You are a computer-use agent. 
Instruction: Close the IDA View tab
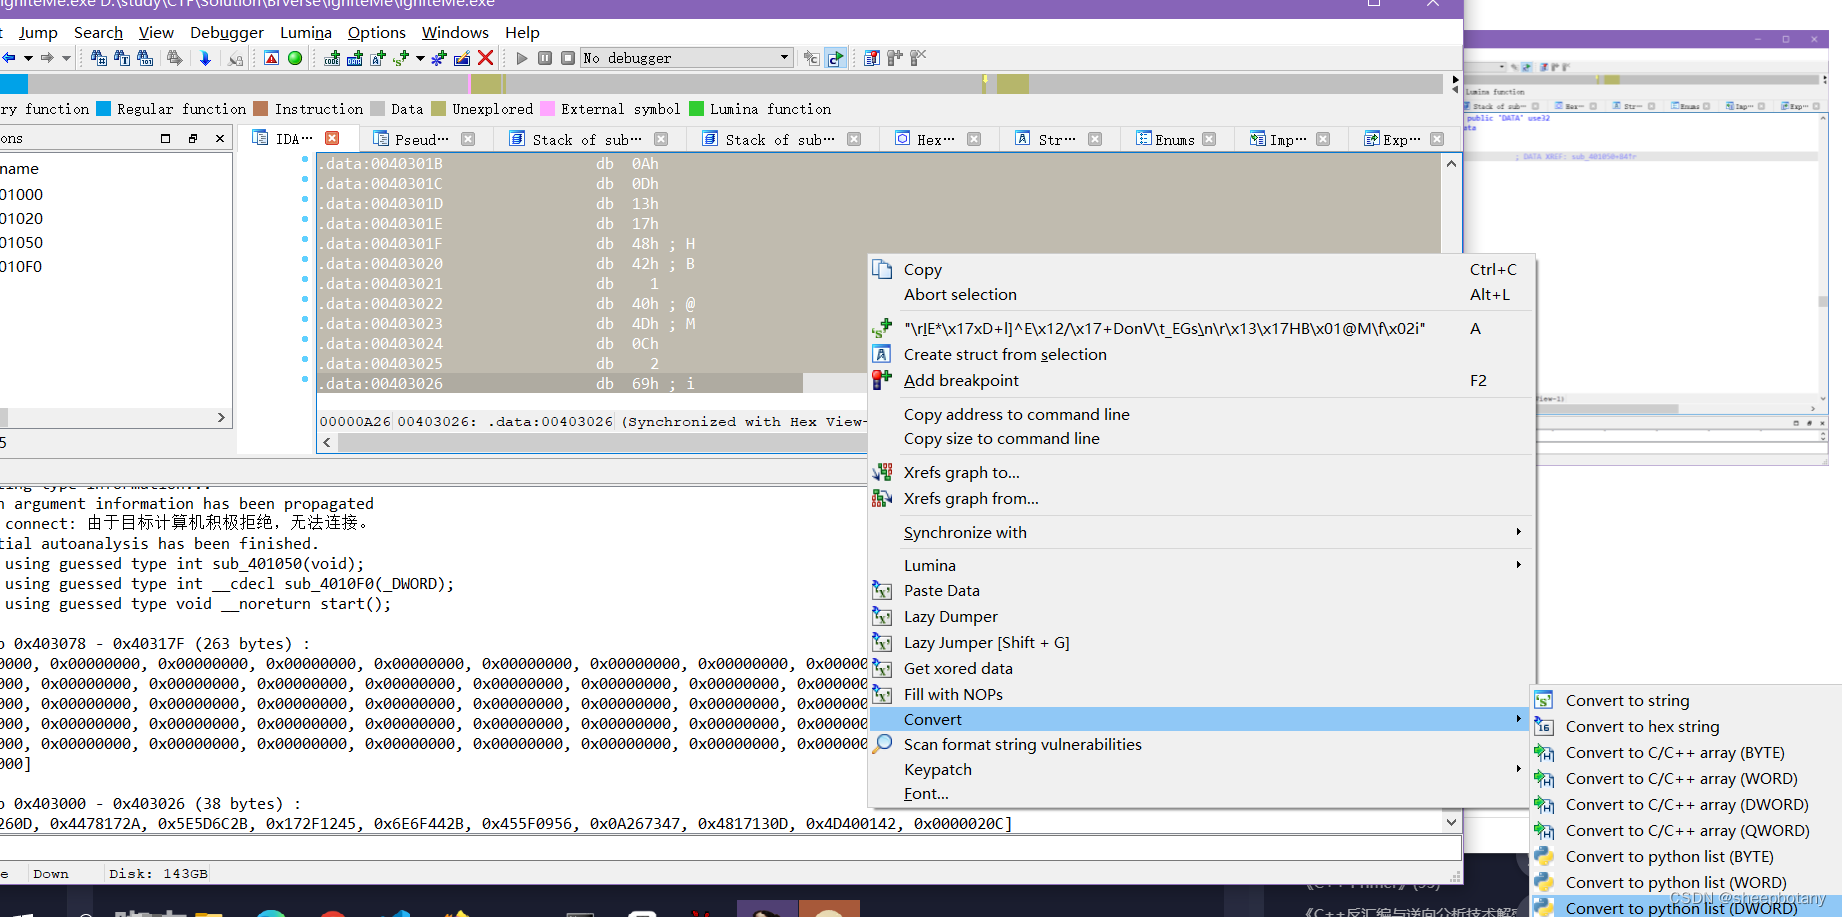point(332,138)
